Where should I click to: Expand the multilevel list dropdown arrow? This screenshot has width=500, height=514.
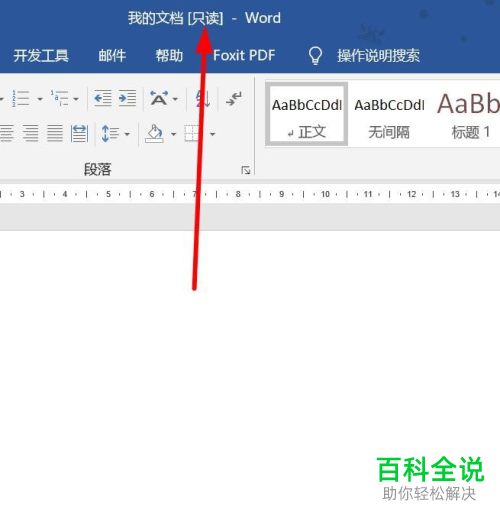76,99
